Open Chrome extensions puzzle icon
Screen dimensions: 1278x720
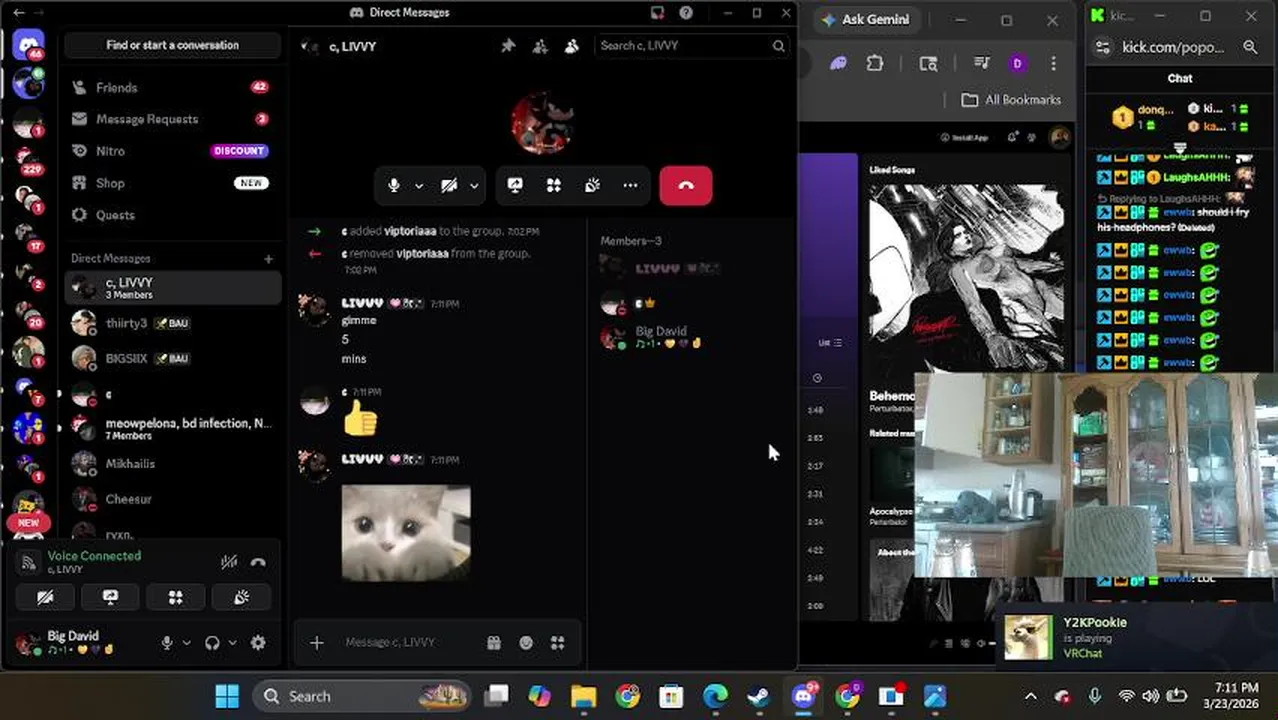tap(875, 63)
